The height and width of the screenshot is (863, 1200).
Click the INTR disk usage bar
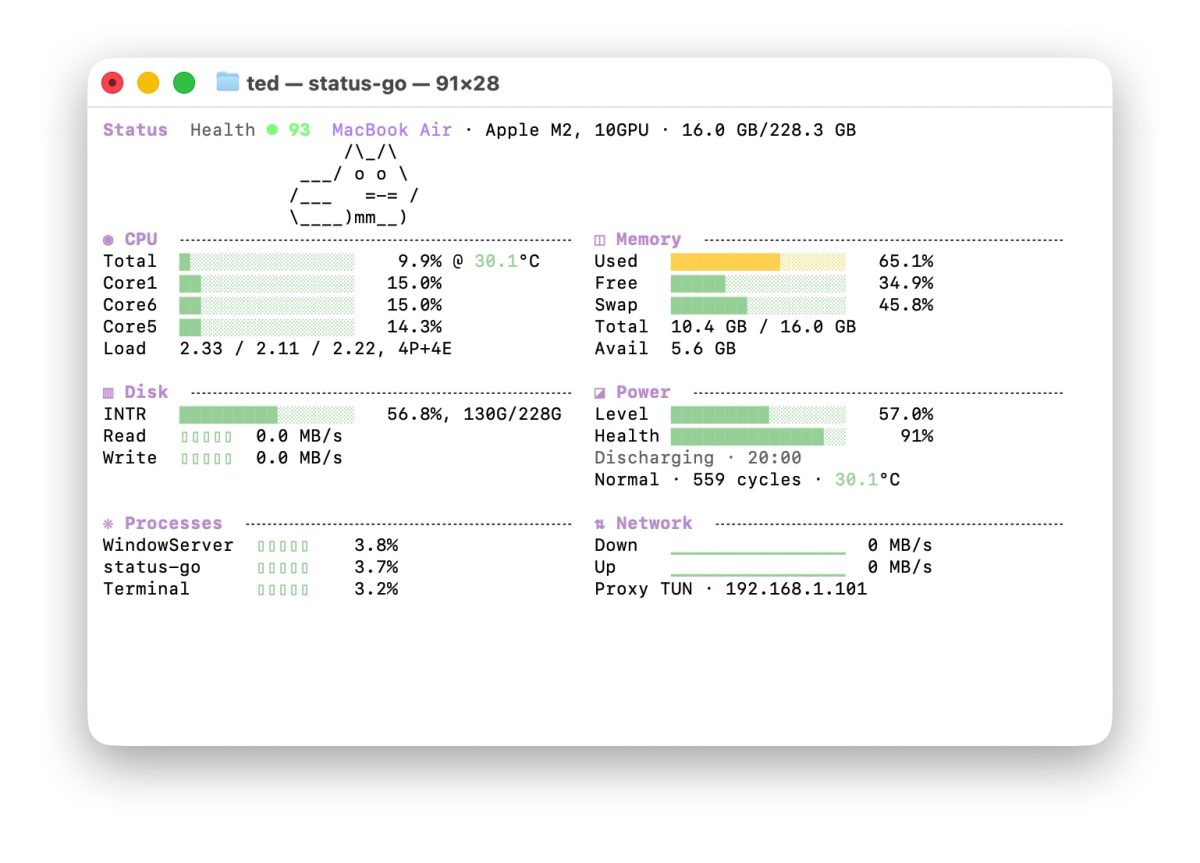[x=267, y=414]
